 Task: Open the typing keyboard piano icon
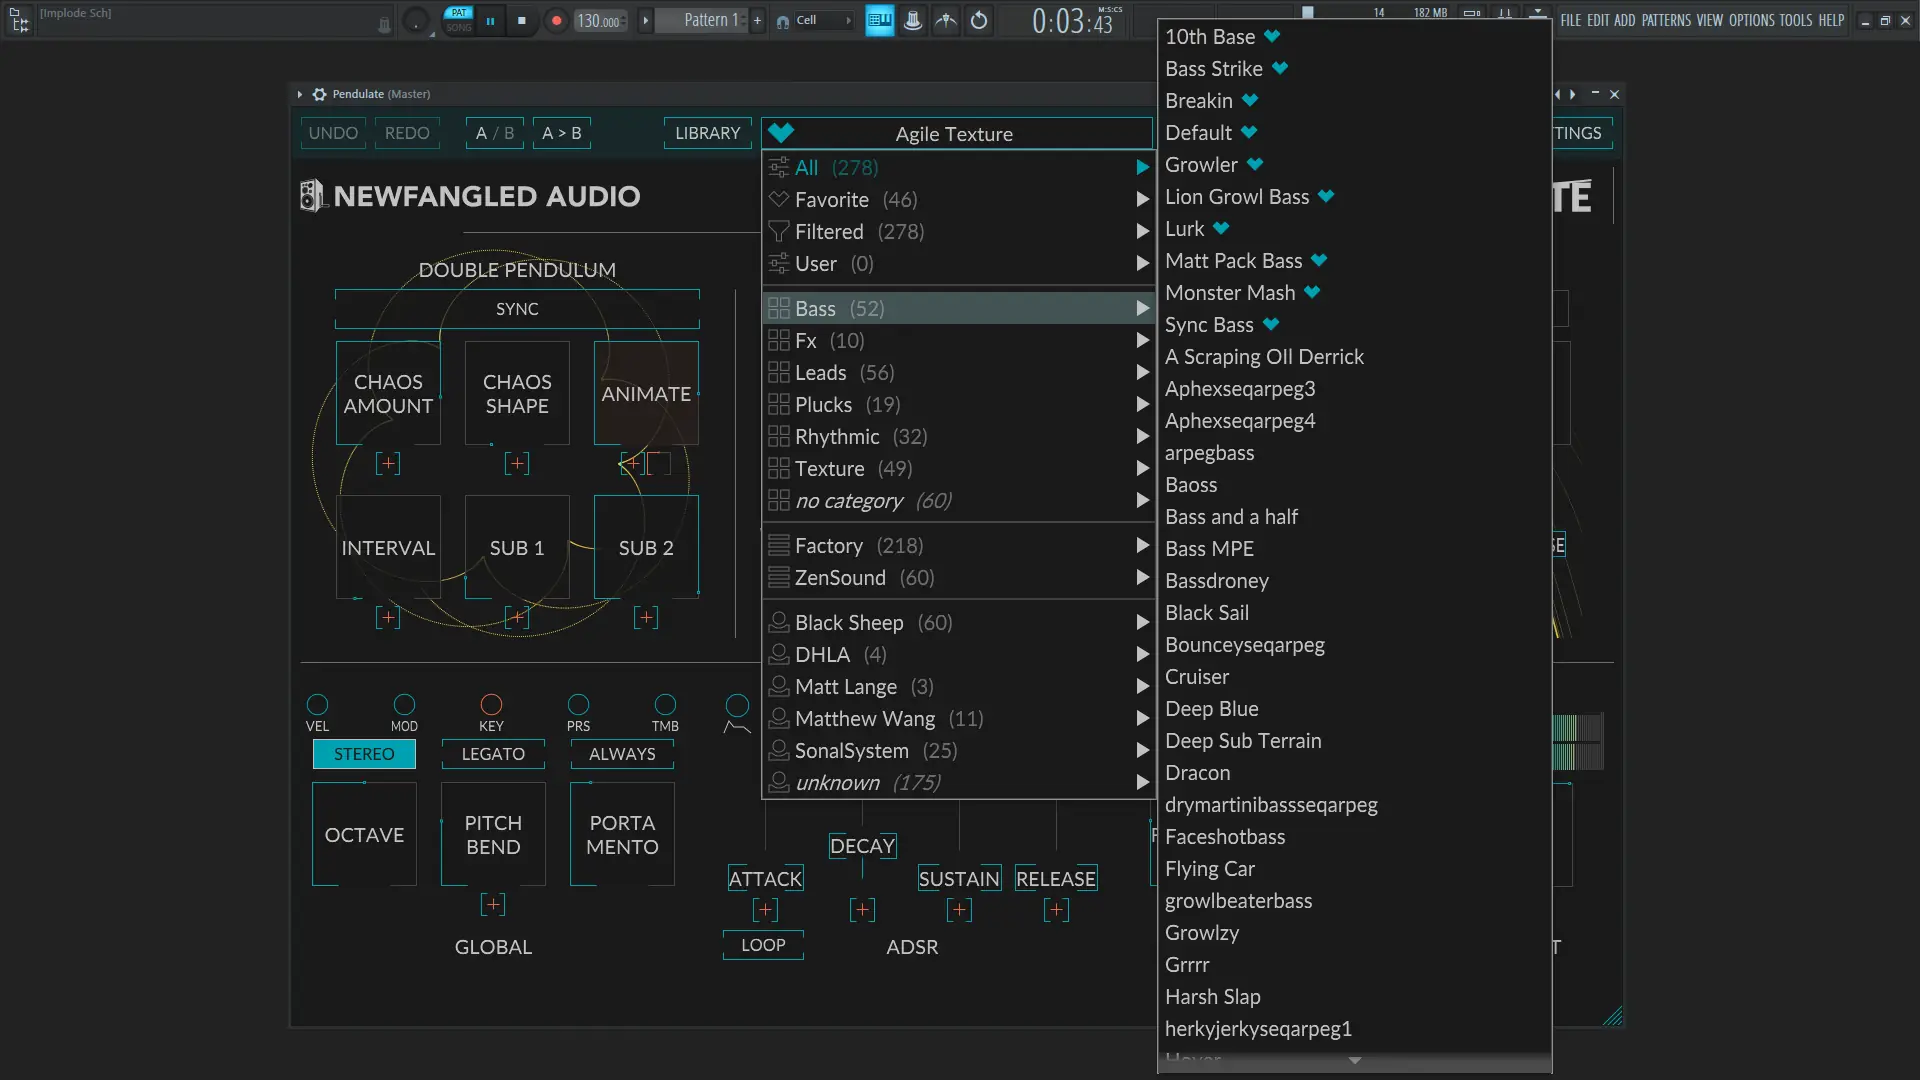point(879,20)
